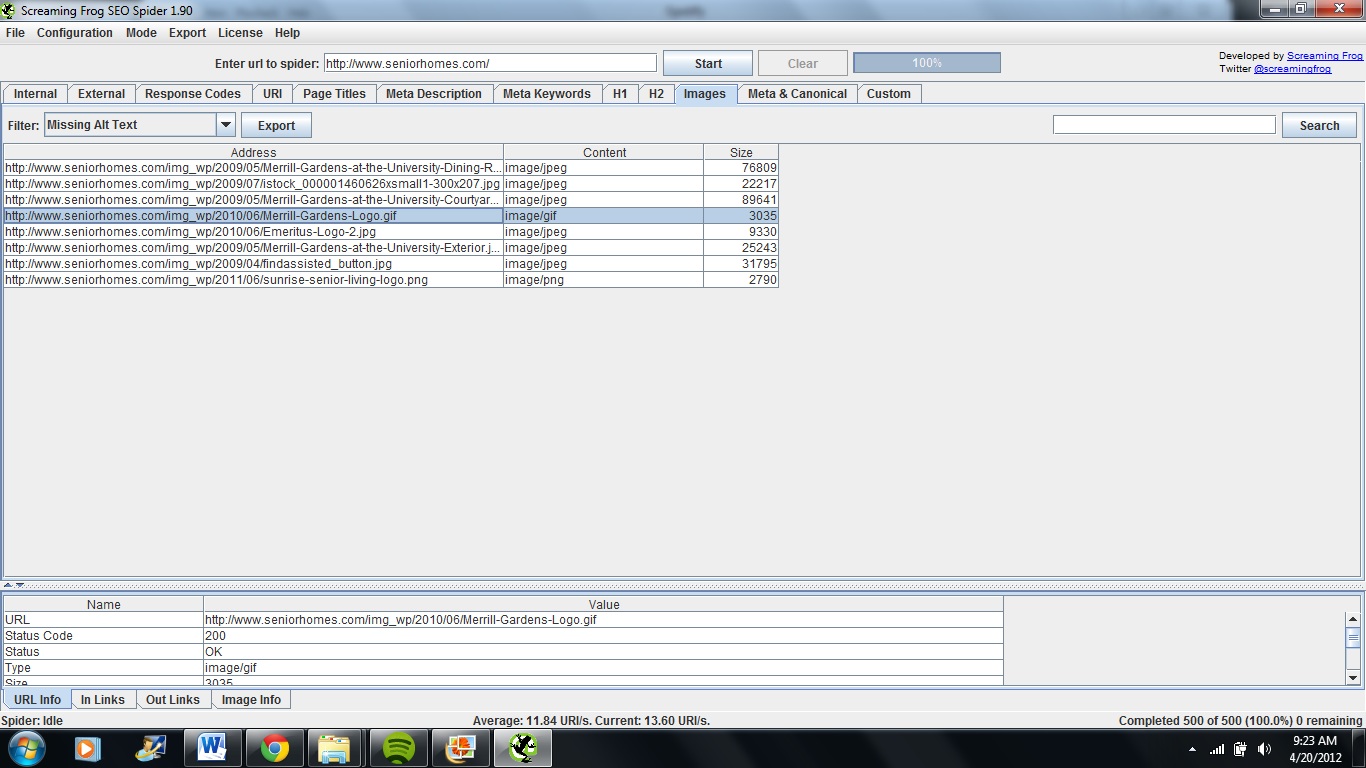
Task: Click the Search button
Action: tap(1319, 125)
